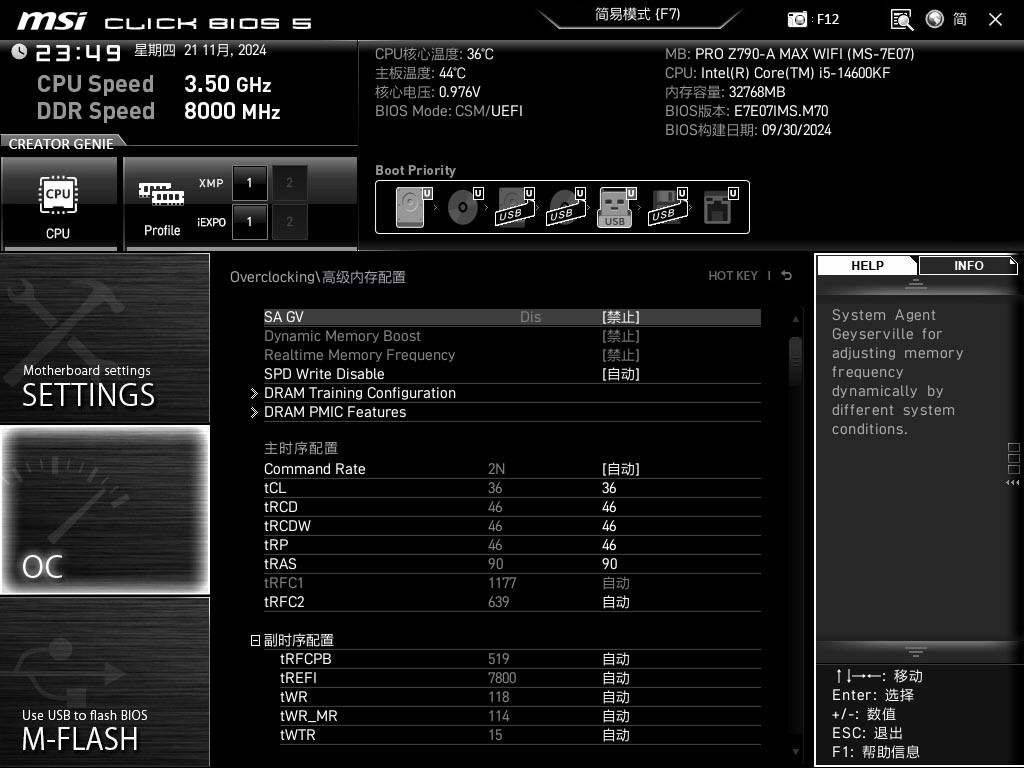The height and width of the screenshot is (768, 1024).
Task: Open the Dynamic Memory Boost option
Action: (512, 336)
